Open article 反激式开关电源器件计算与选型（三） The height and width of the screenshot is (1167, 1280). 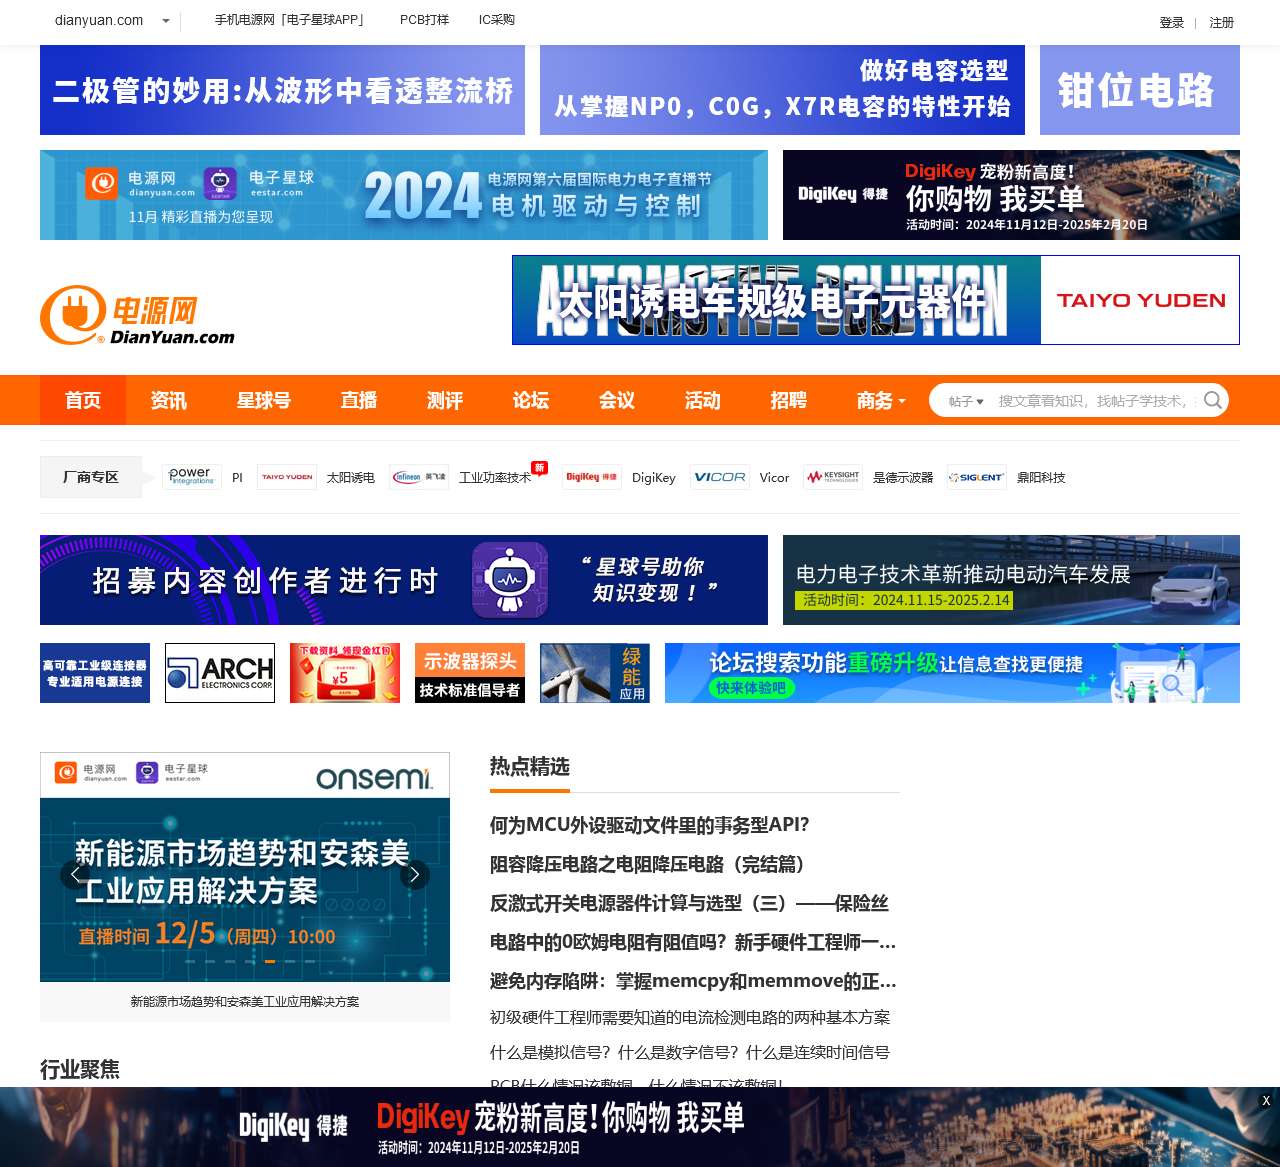coord(689,903)
